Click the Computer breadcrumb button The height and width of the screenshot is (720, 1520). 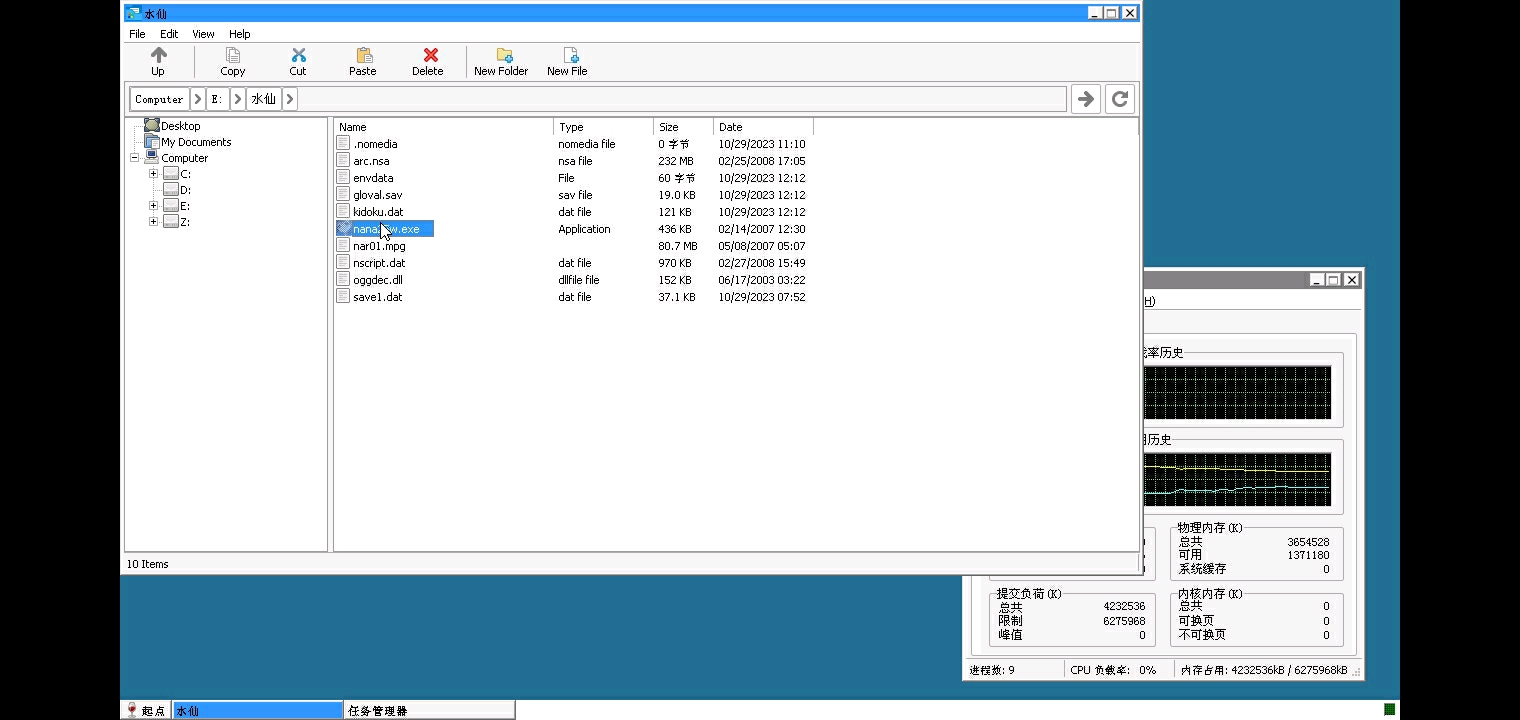tap(159, 99)
